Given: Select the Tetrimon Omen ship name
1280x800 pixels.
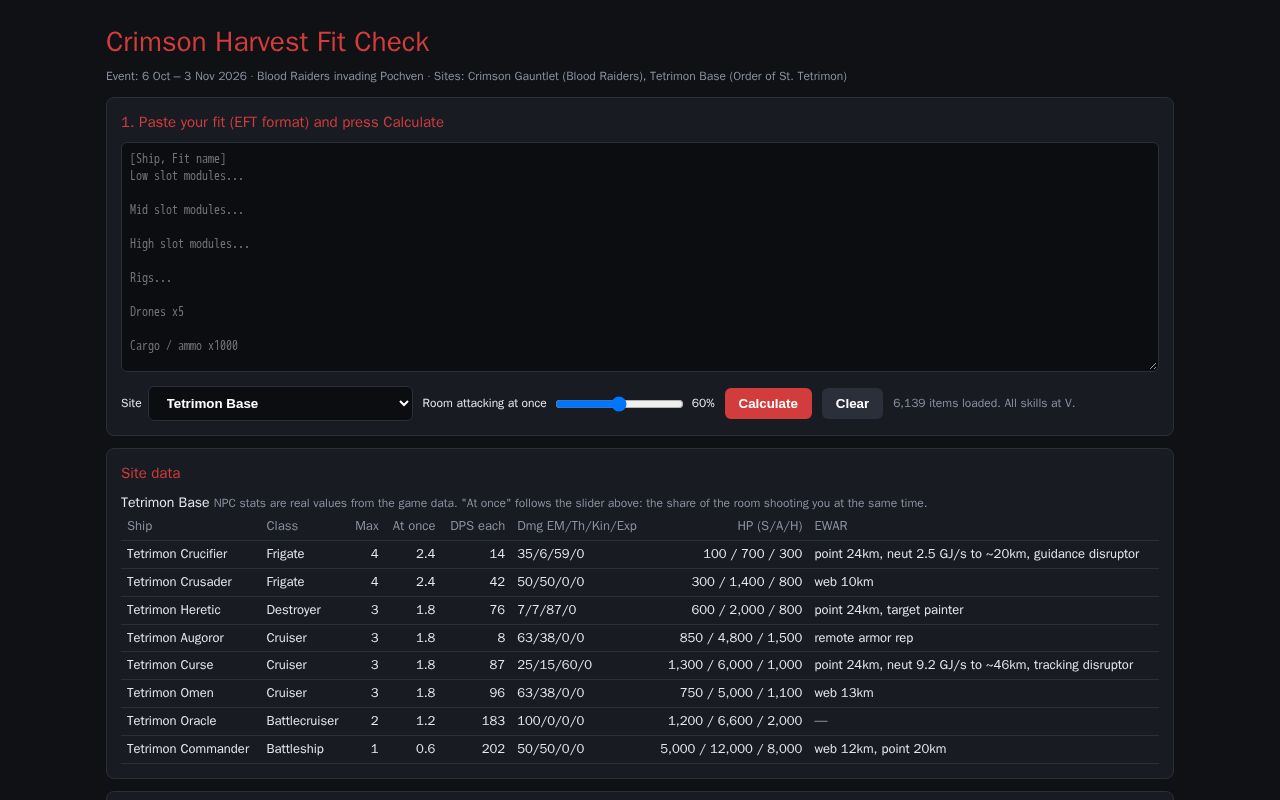Looking at the screenshot, I should click(x=170, y=693).
